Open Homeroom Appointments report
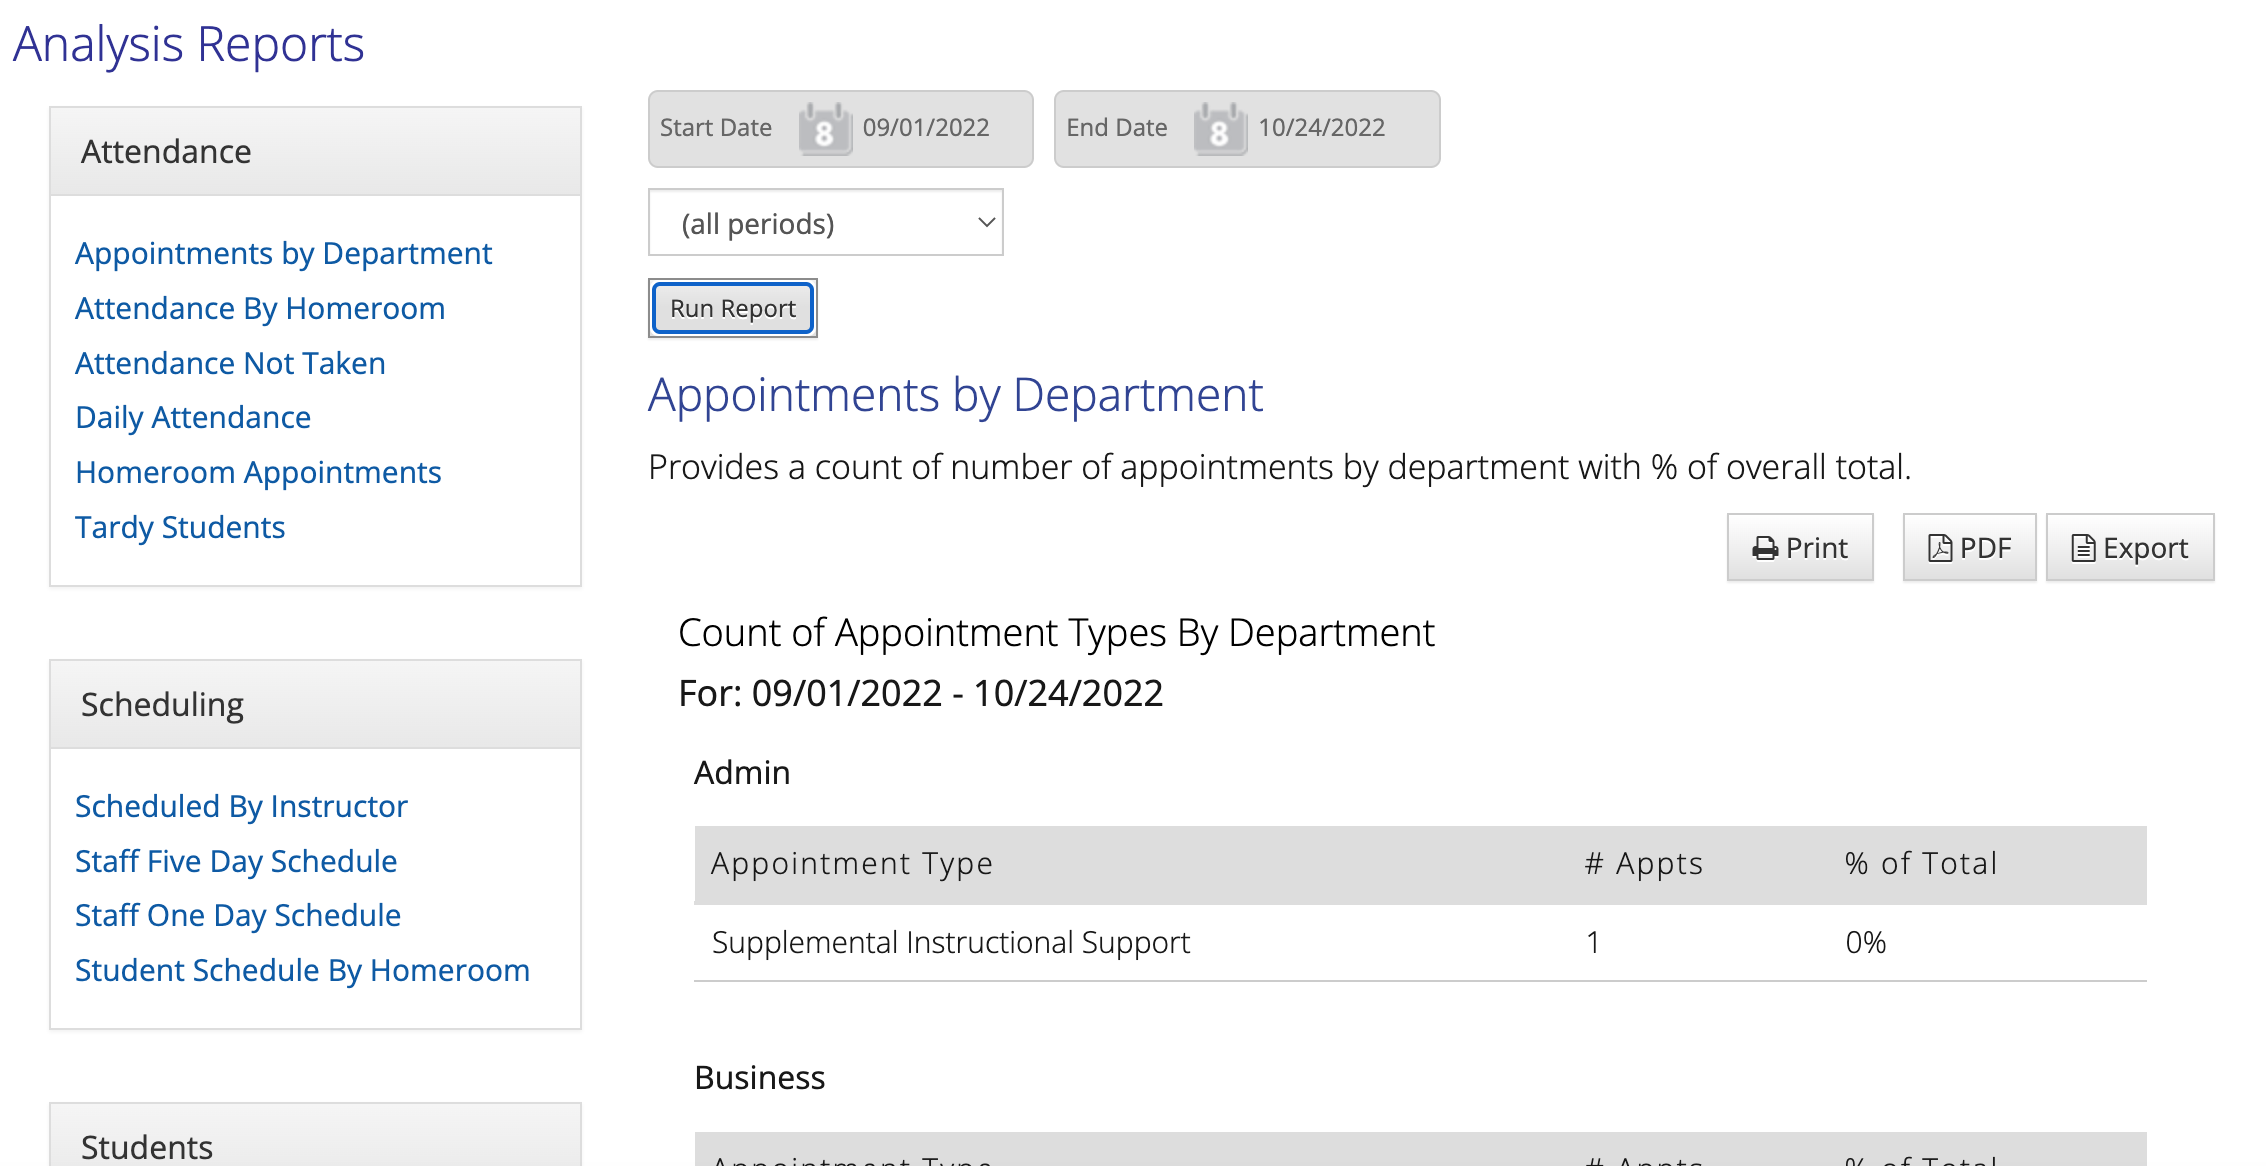2266x1166 pixels. tap(257, 472)
